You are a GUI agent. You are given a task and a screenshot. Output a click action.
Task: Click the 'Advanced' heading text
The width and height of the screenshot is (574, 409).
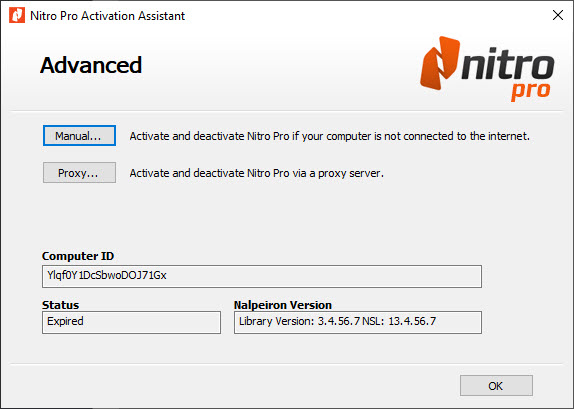tap(91, 65)
